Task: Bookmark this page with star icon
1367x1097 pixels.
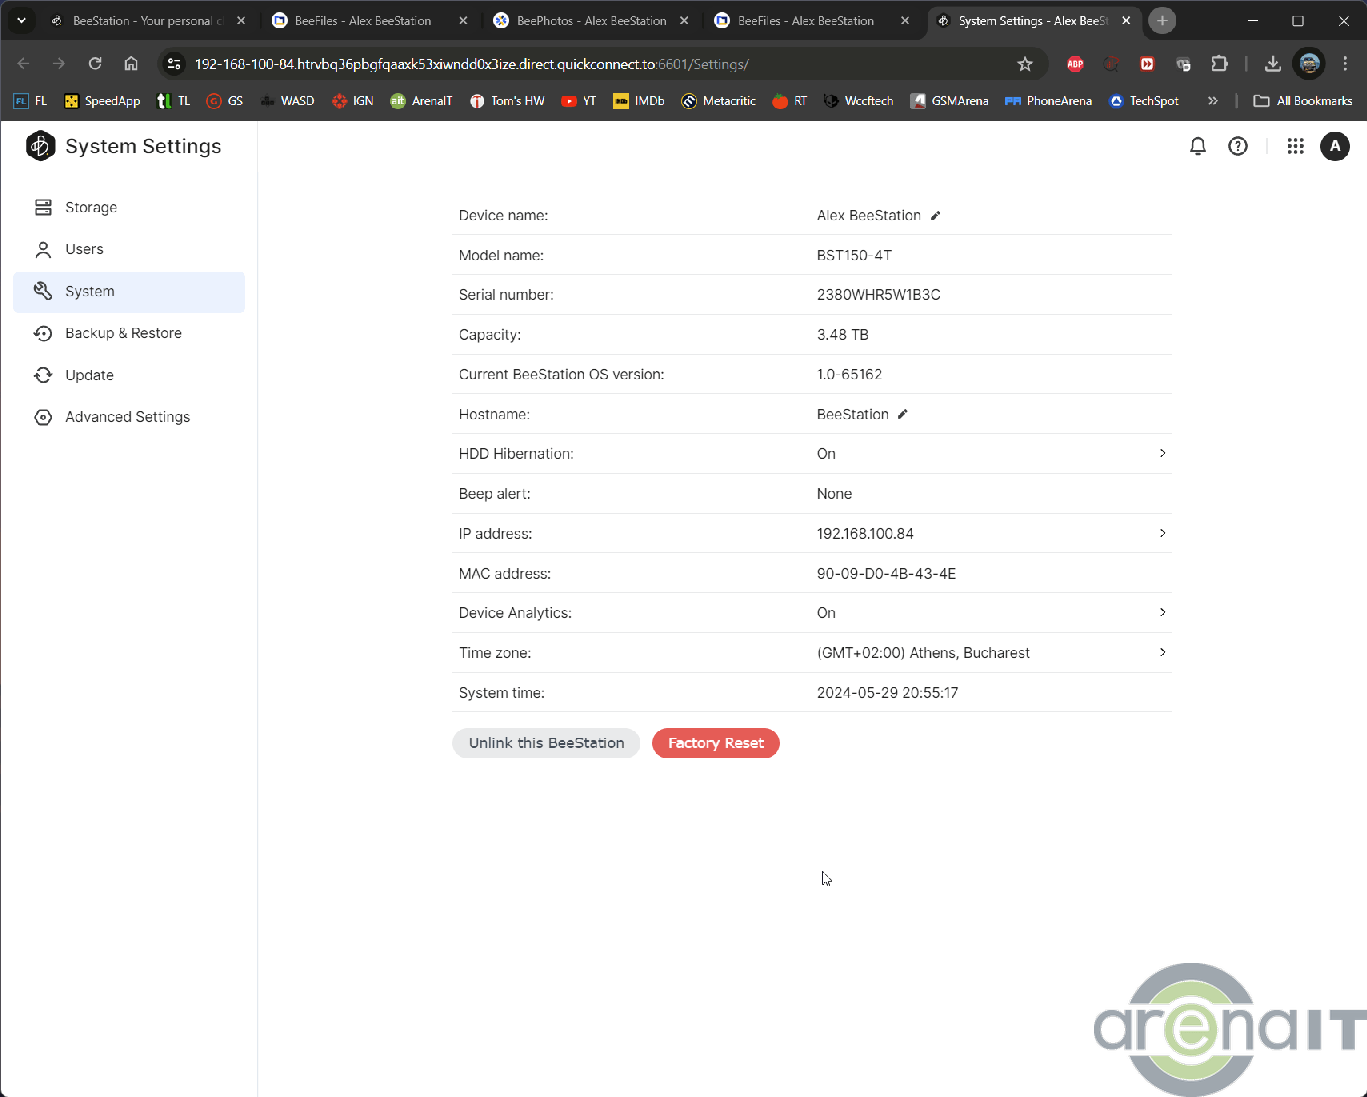Action: [1024, 64]
